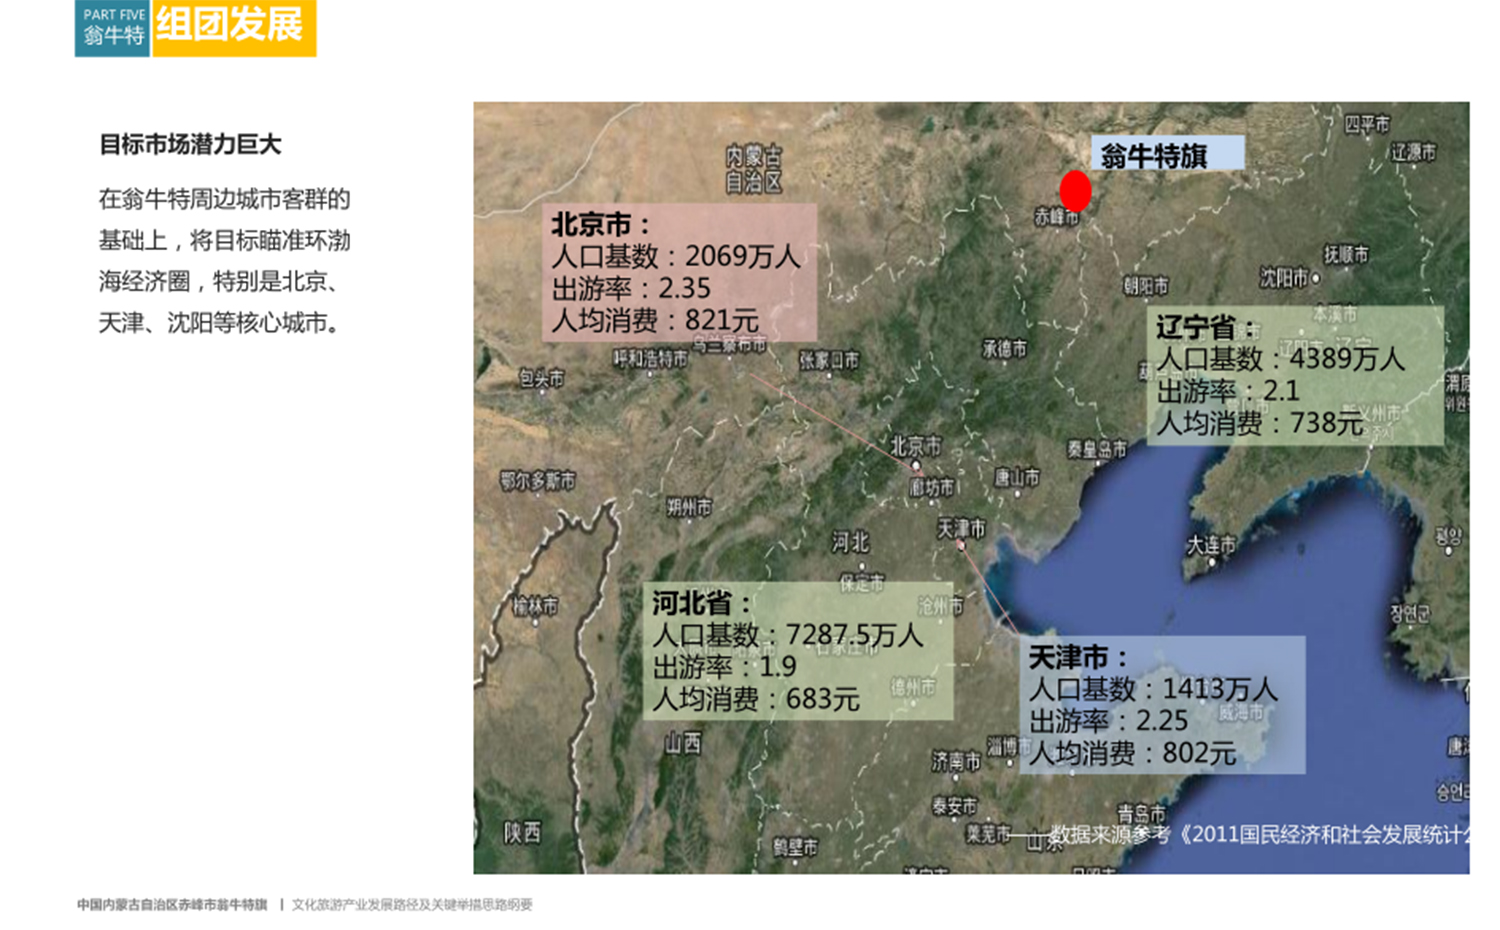
Task: Click the 天津市 map label below 廊坊市
Action: click(962, 529)
